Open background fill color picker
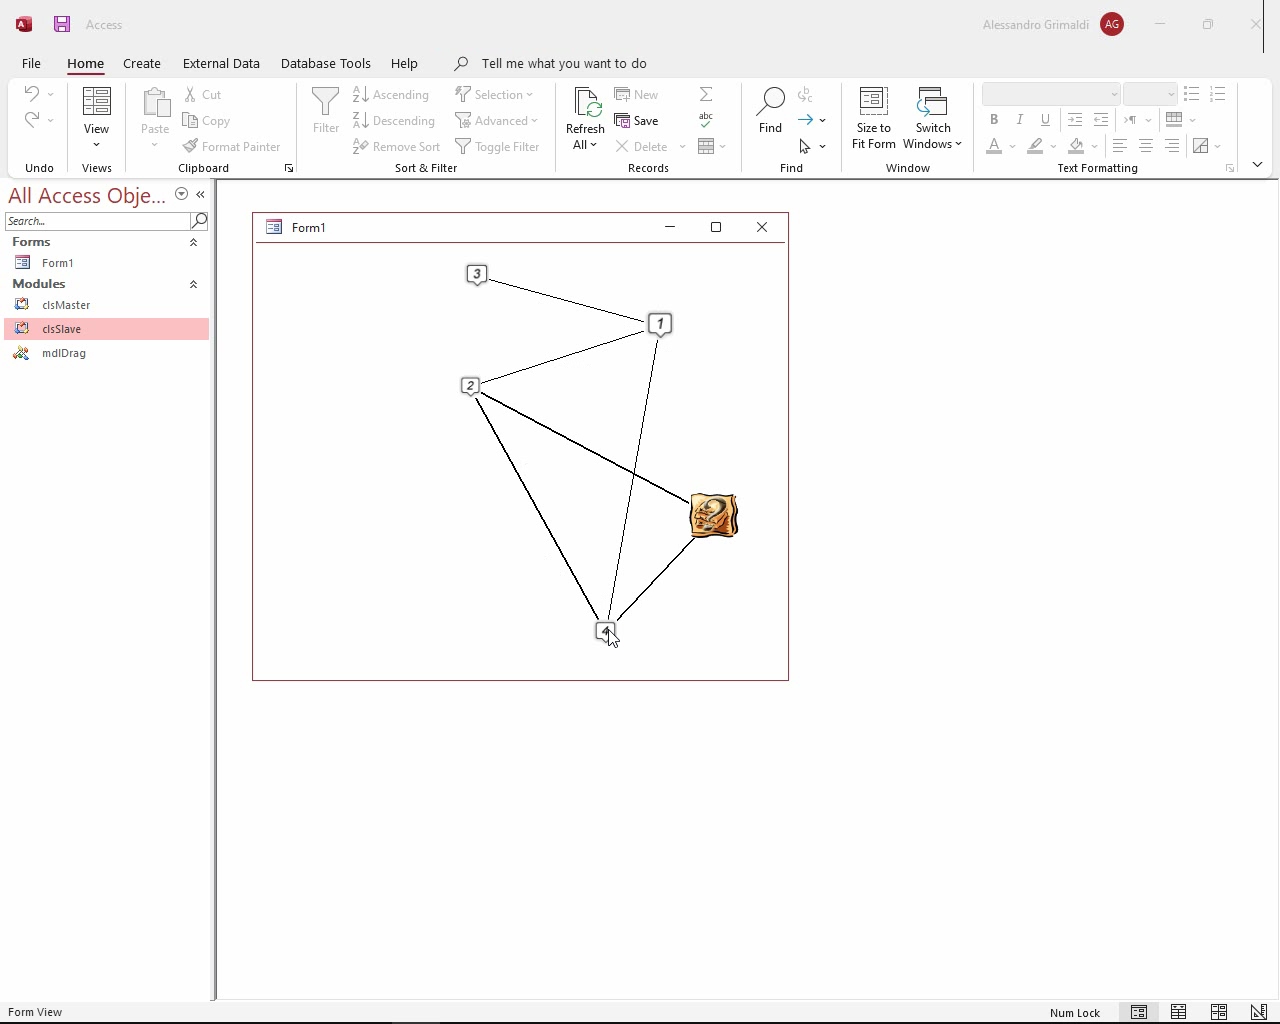 1076,146
